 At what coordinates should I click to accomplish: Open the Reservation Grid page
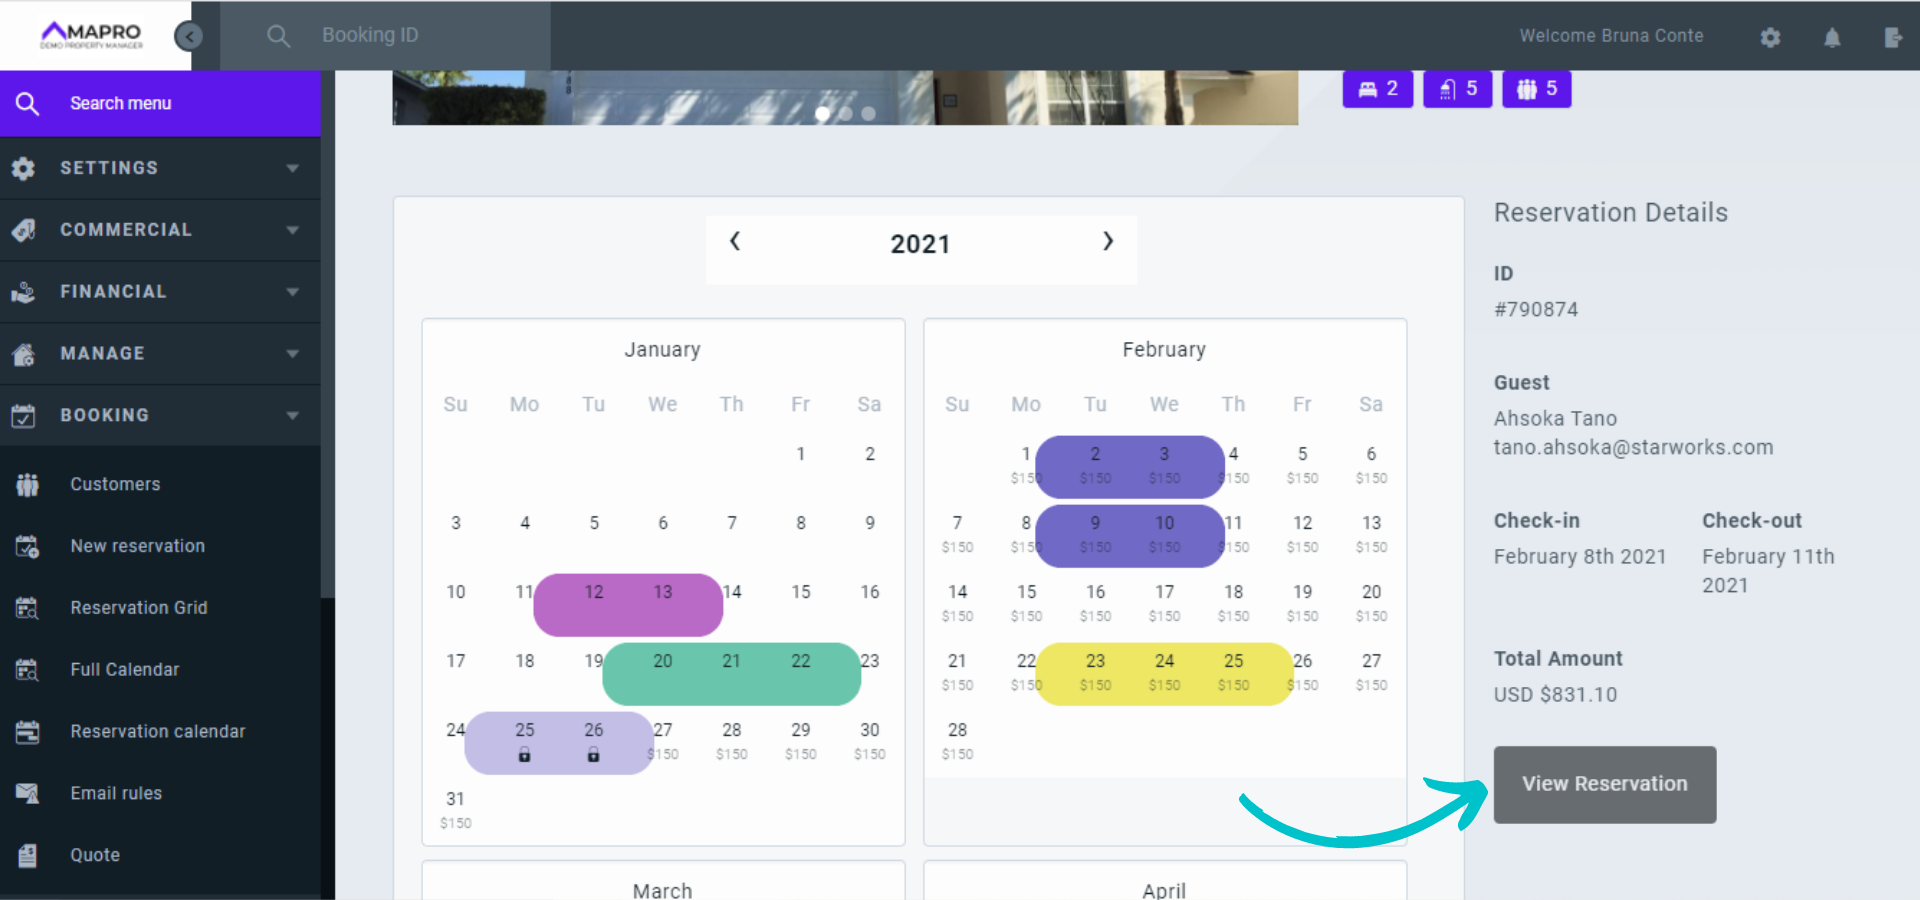[x=139, y=607]
